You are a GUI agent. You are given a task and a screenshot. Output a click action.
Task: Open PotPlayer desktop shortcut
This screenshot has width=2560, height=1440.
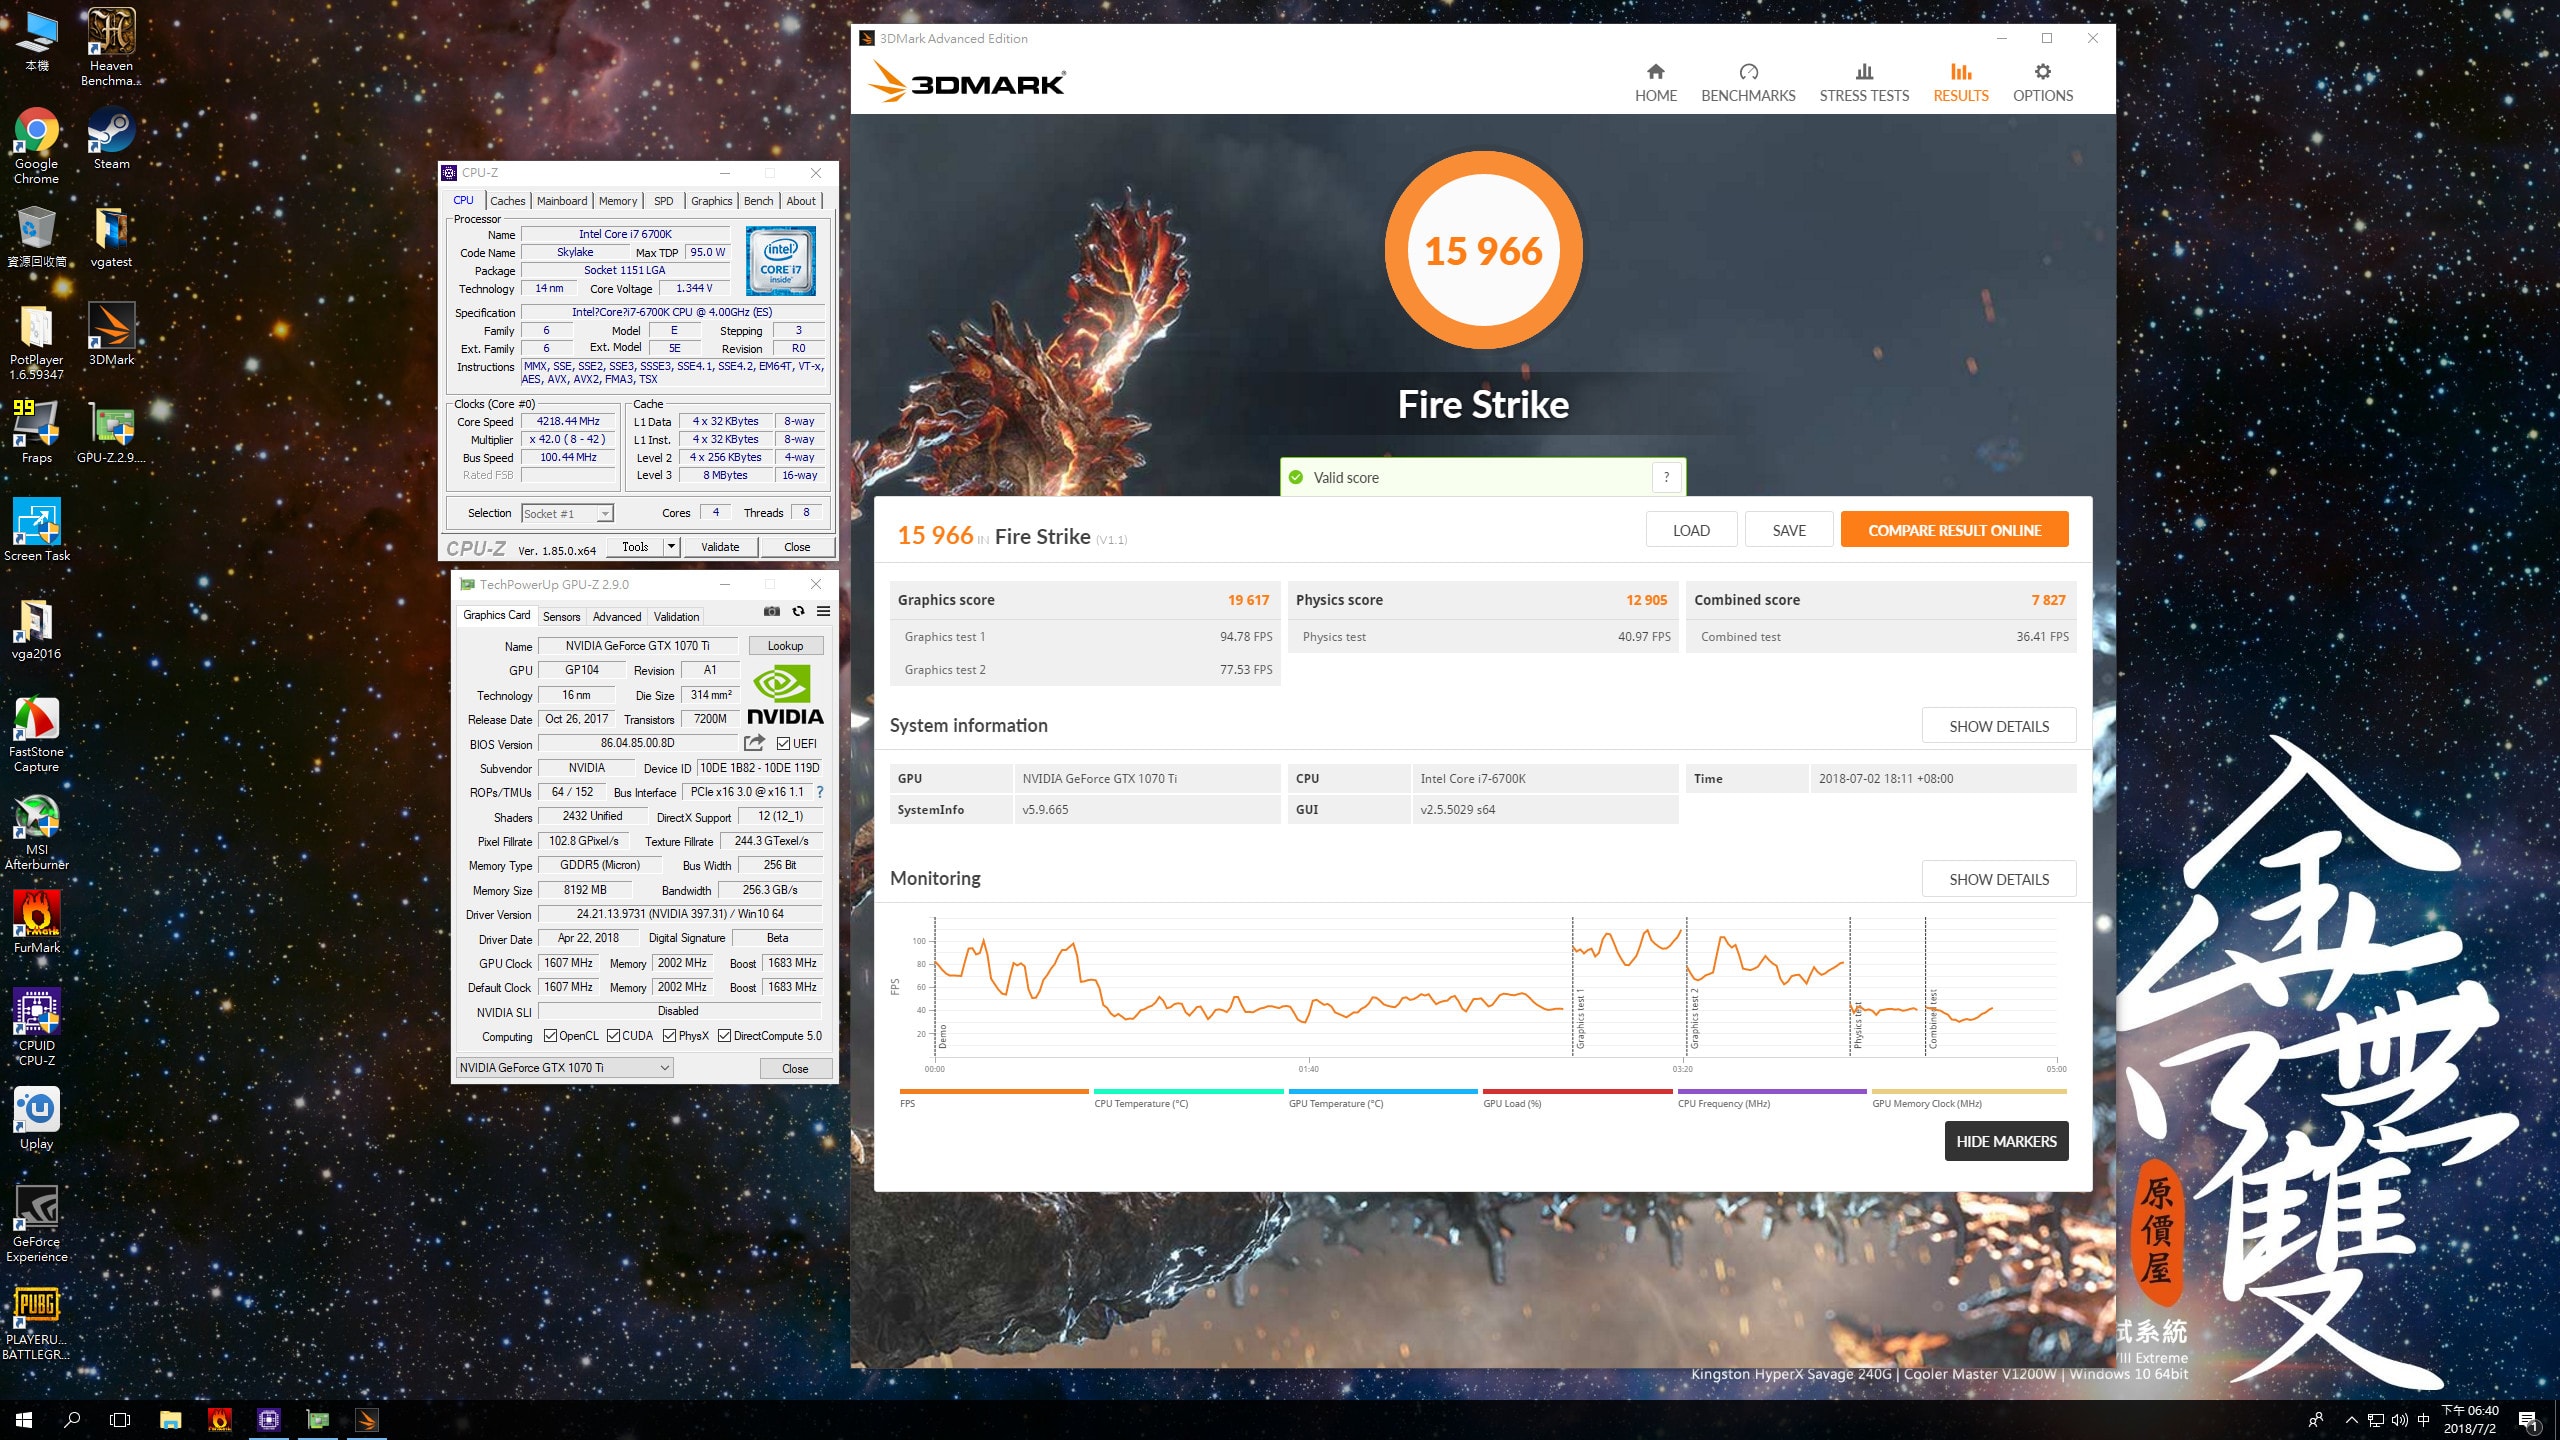click(x=36, y=341)
